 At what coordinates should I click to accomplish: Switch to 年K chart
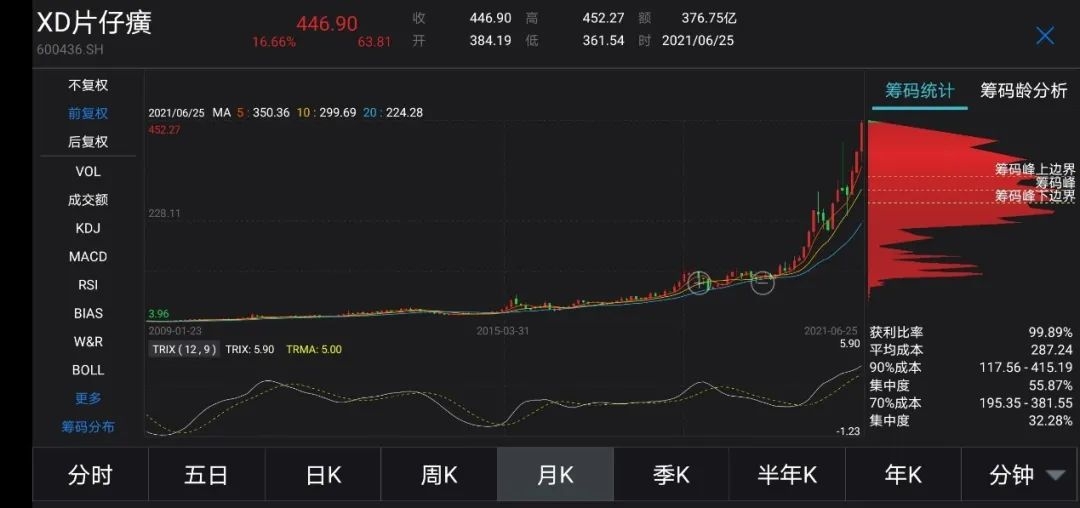click(x=903, y=474)
